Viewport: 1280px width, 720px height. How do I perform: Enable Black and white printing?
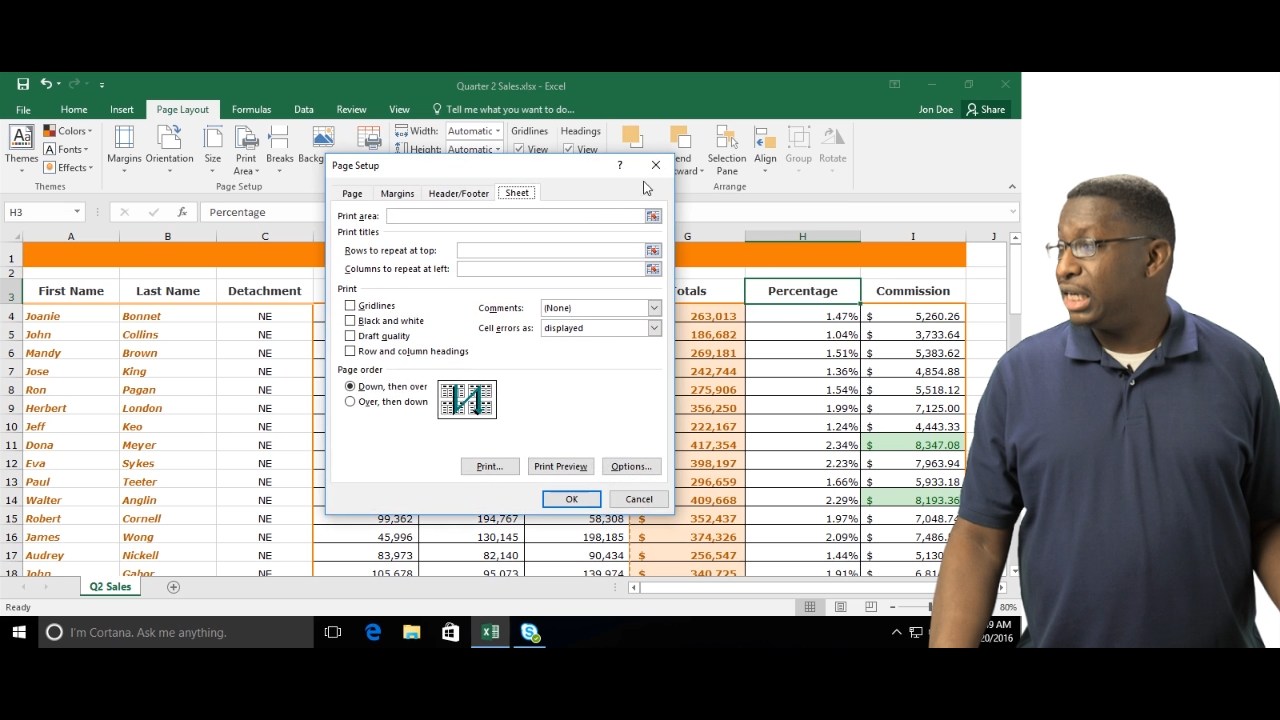coord(350,321)
